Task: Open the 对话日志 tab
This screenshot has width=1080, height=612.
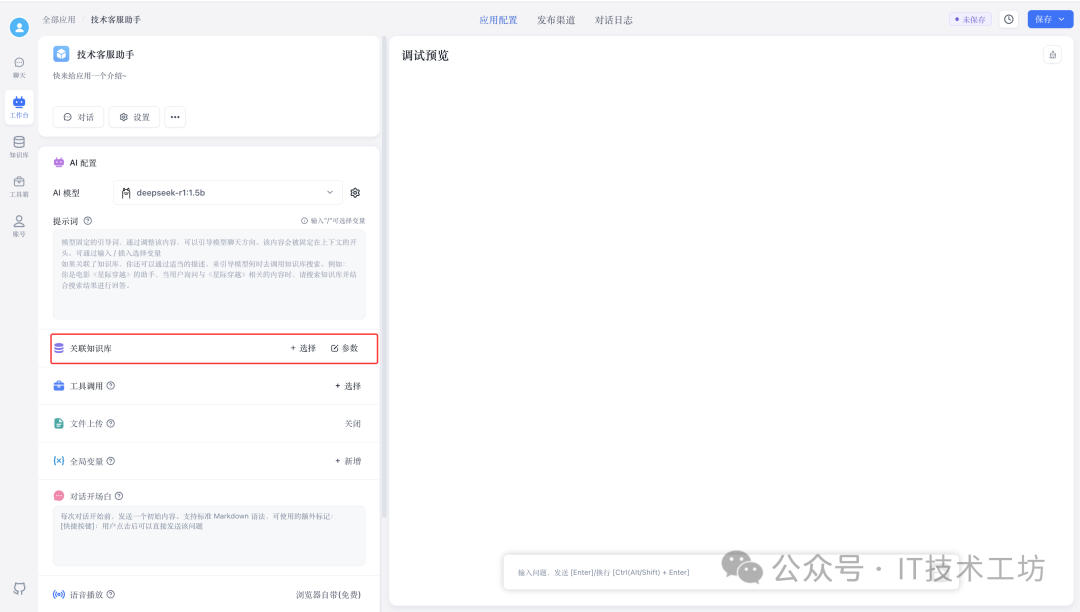Action: pyautogui.click(x=616, y=19)
